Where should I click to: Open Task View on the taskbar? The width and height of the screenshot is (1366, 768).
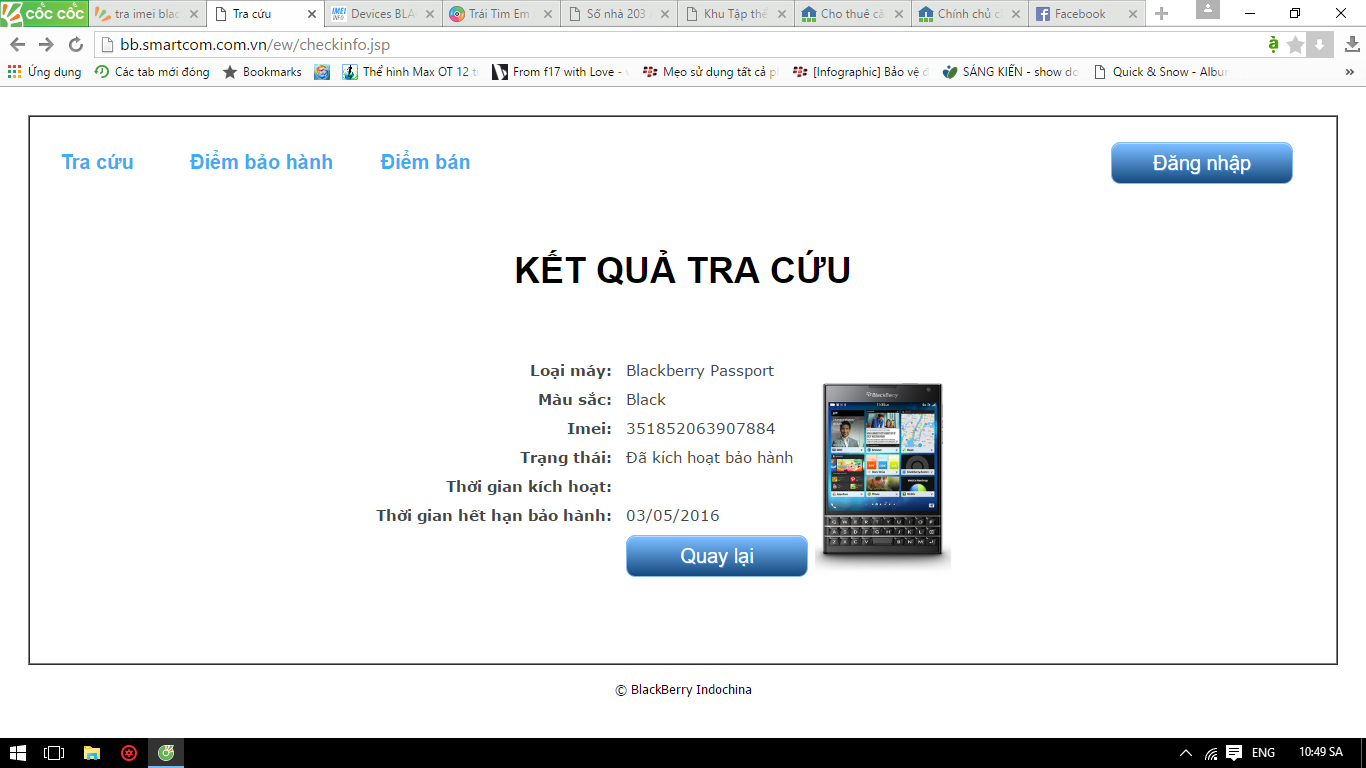click(x=54, y=753)
